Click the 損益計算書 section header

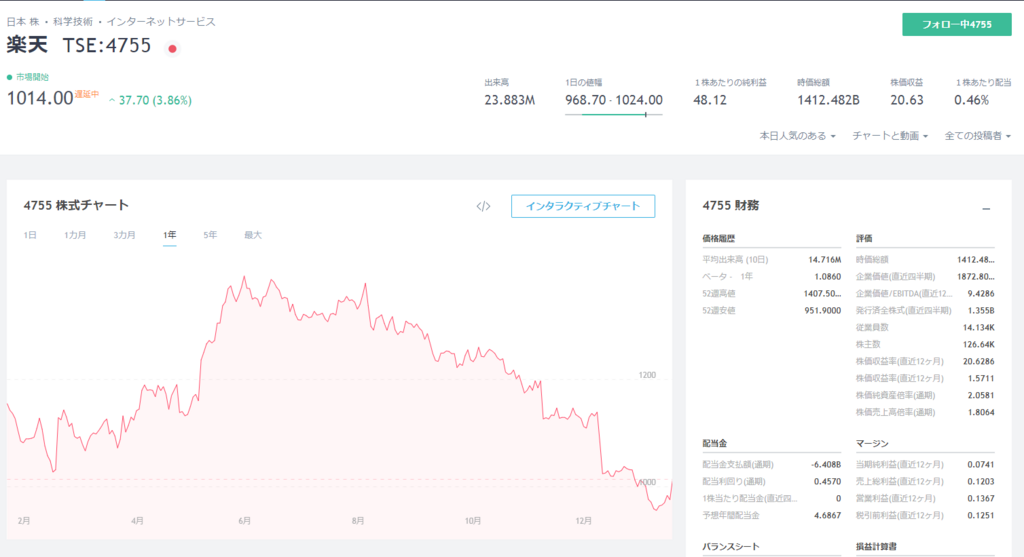tap(876, 547)
